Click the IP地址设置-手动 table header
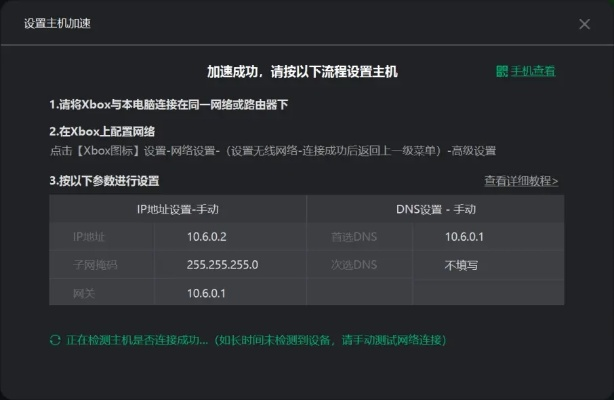Screen dimensions: 614x400 177,209
